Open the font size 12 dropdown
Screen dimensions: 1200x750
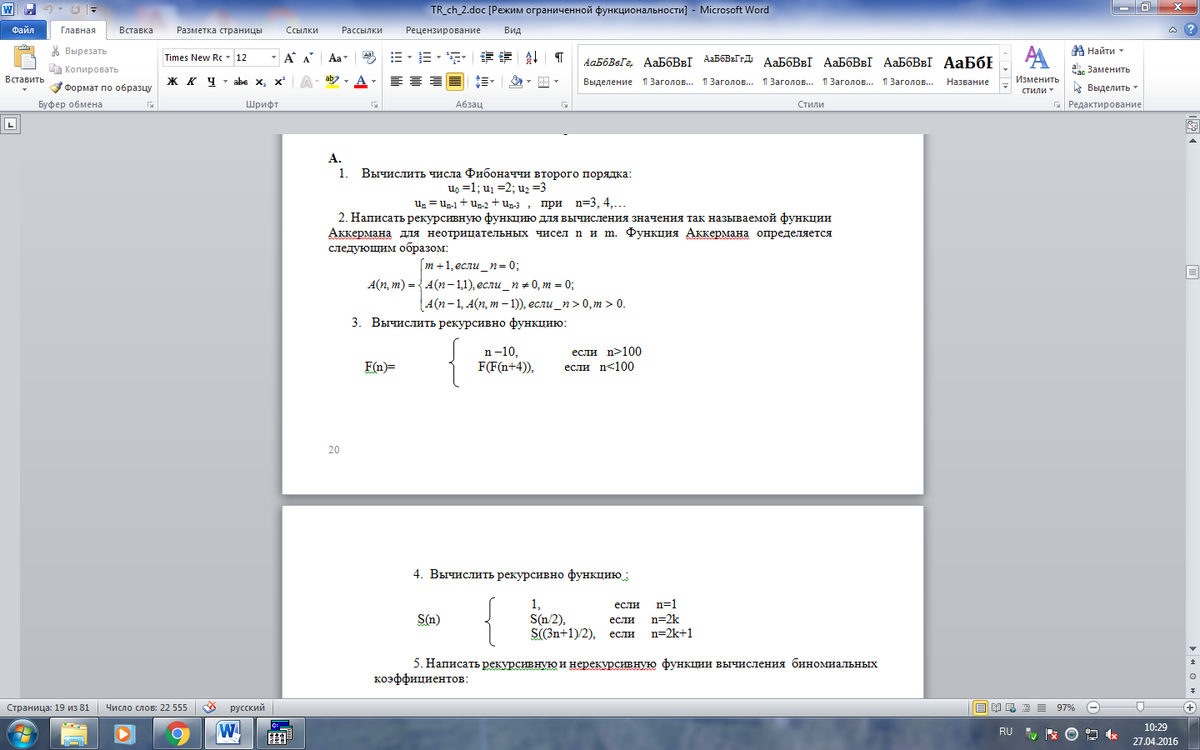click(272, 58)
